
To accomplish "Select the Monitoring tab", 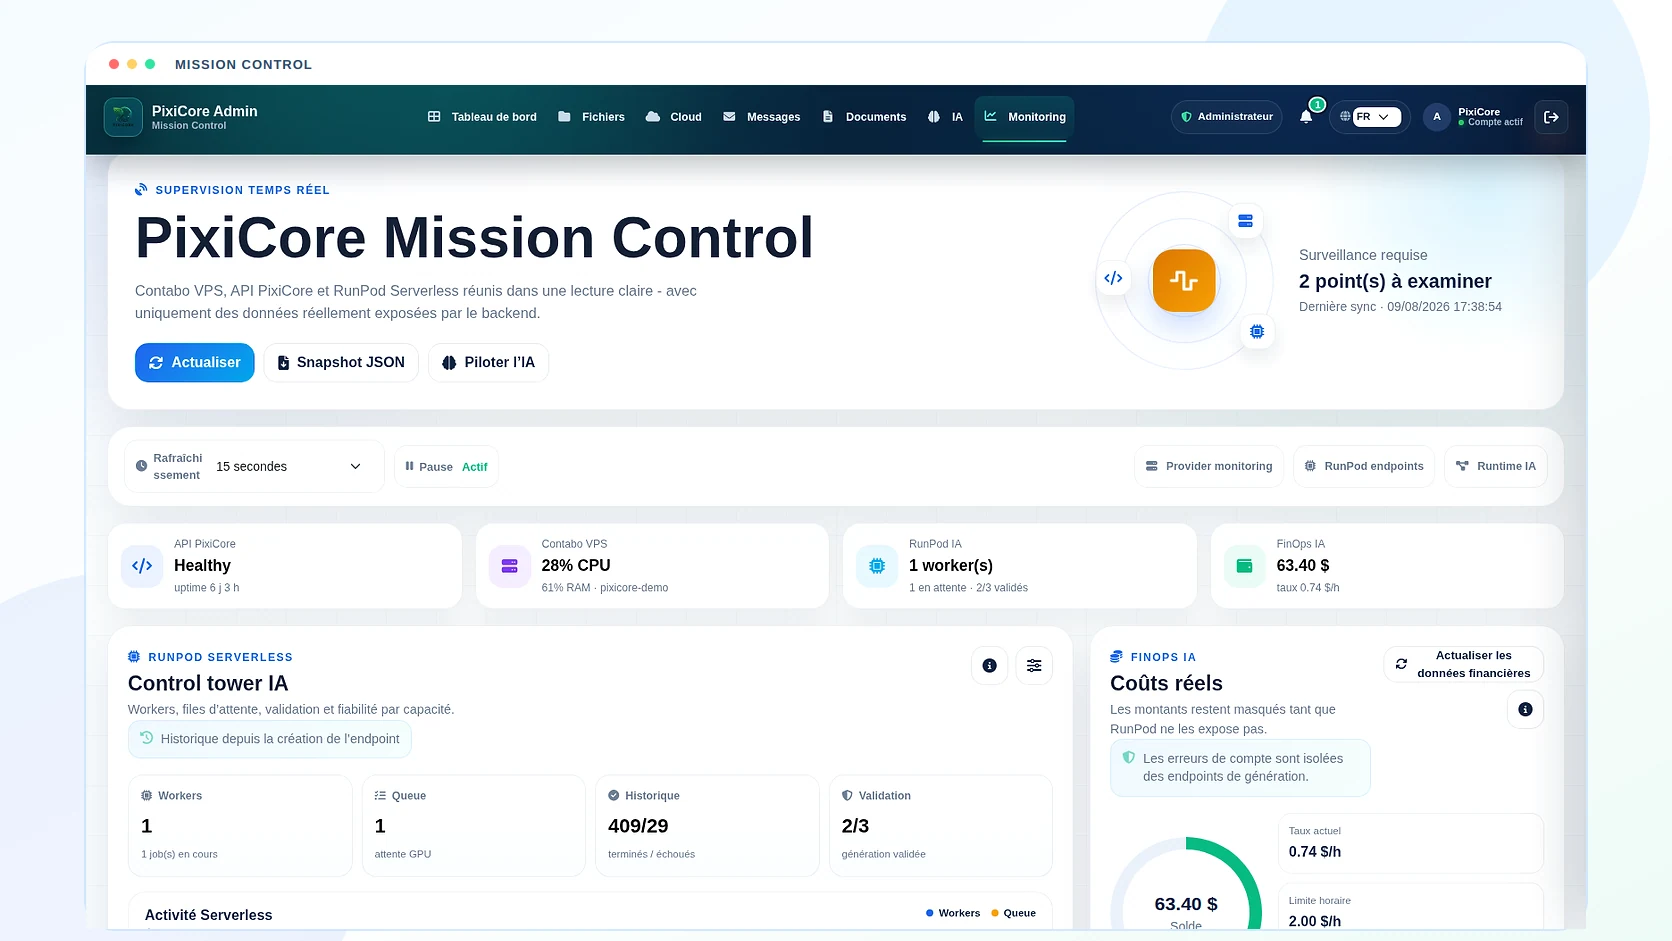I will [1025, 117].
